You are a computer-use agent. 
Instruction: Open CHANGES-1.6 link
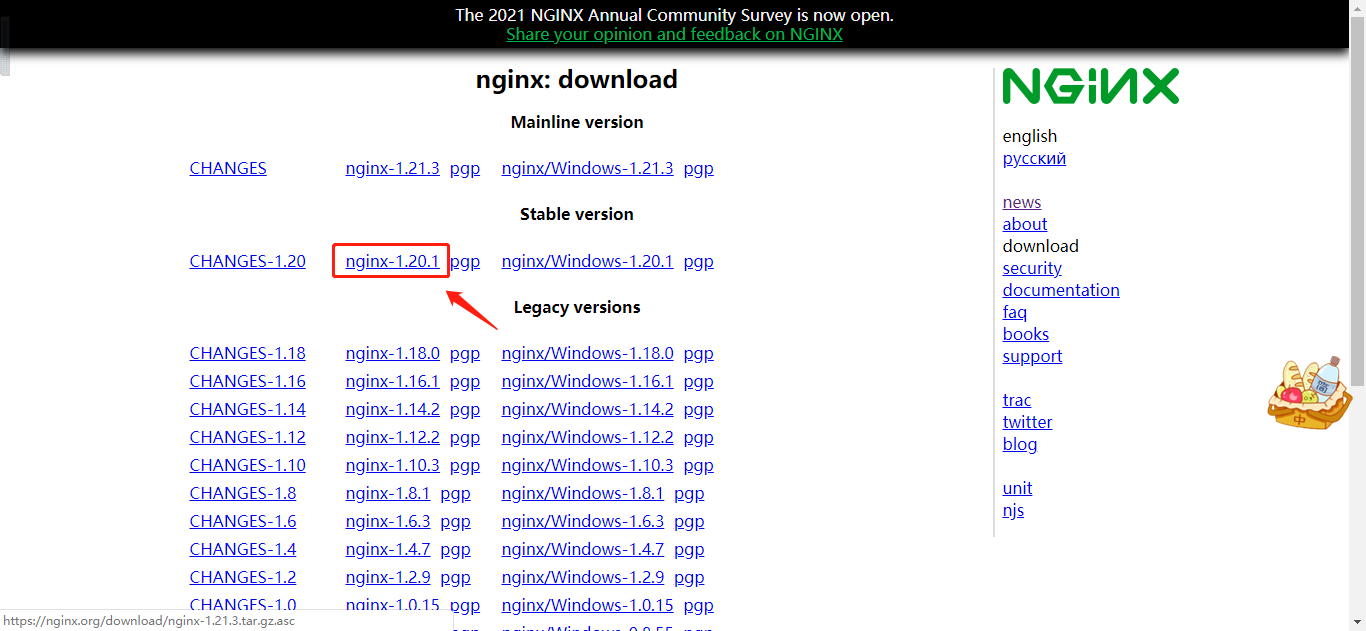(243, 521)
